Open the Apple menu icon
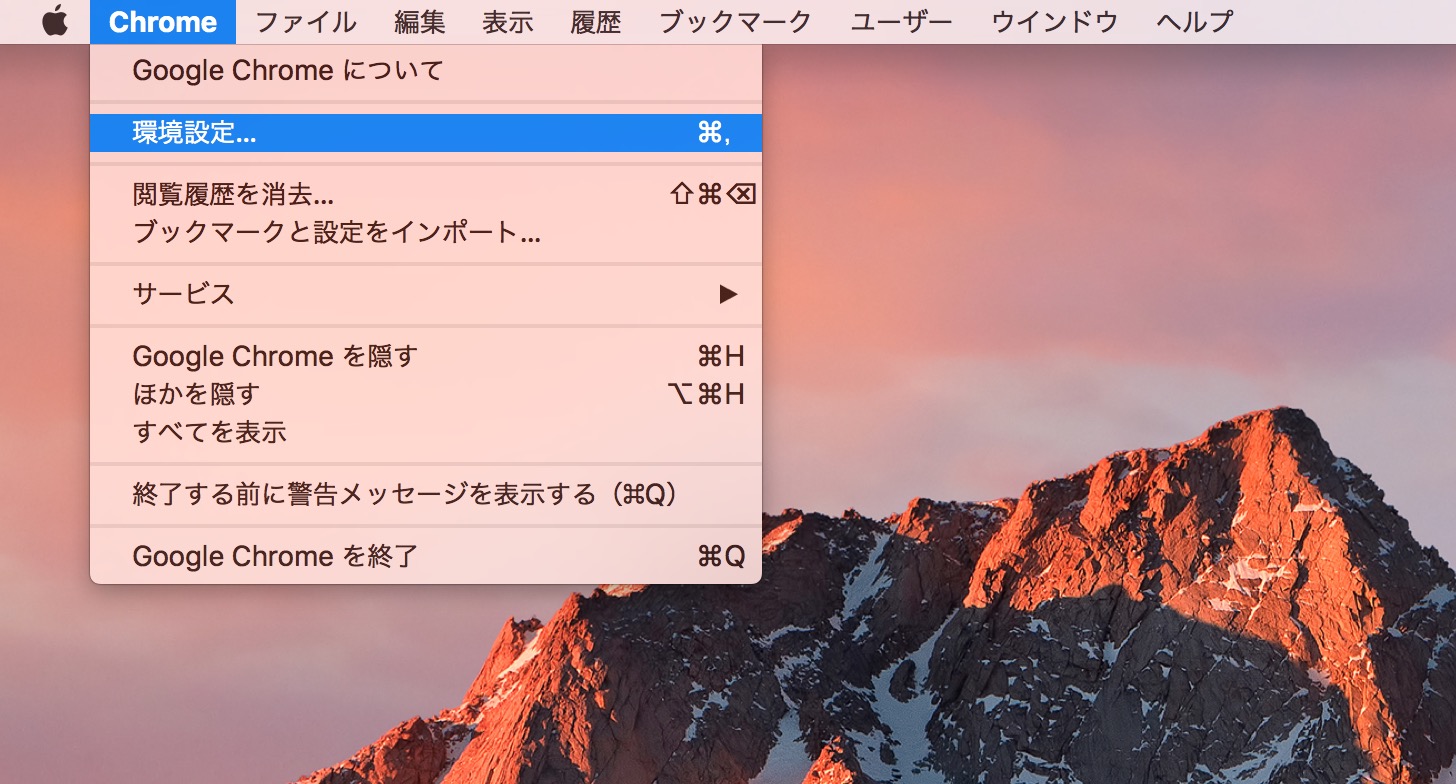 (55, 21)
